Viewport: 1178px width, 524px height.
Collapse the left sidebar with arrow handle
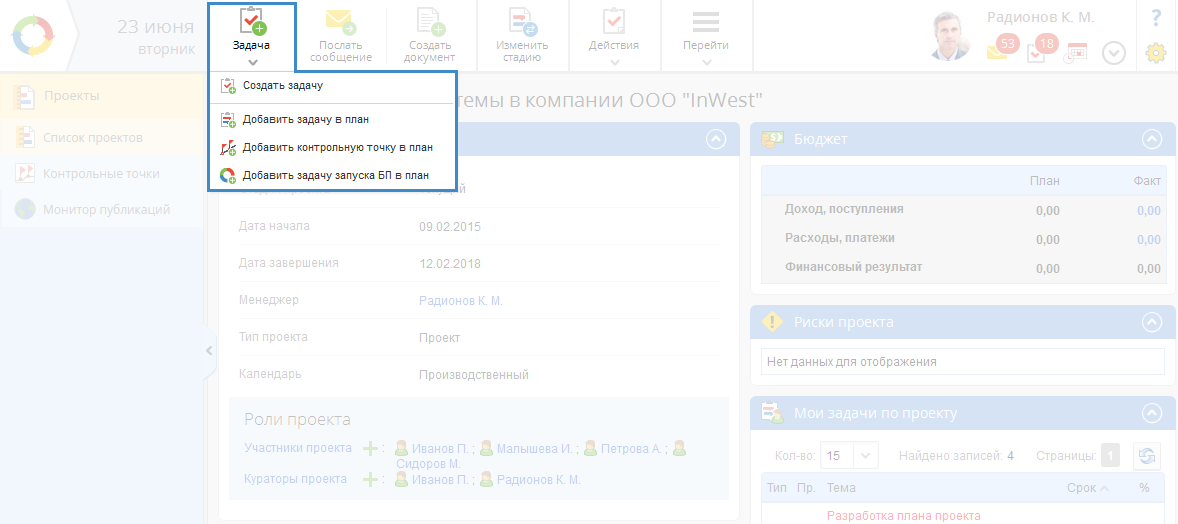pyautogui.click(x=209, y=351)
